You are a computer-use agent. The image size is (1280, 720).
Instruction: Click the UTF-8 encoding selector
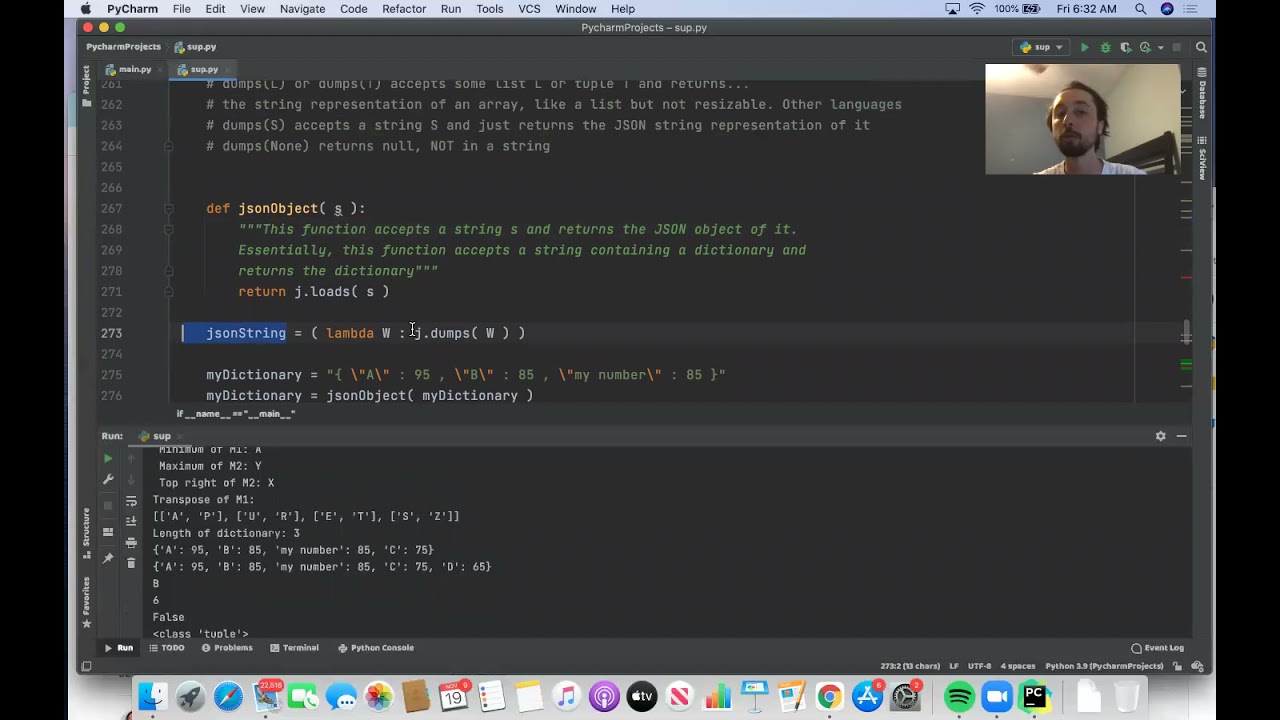[979, 666]
